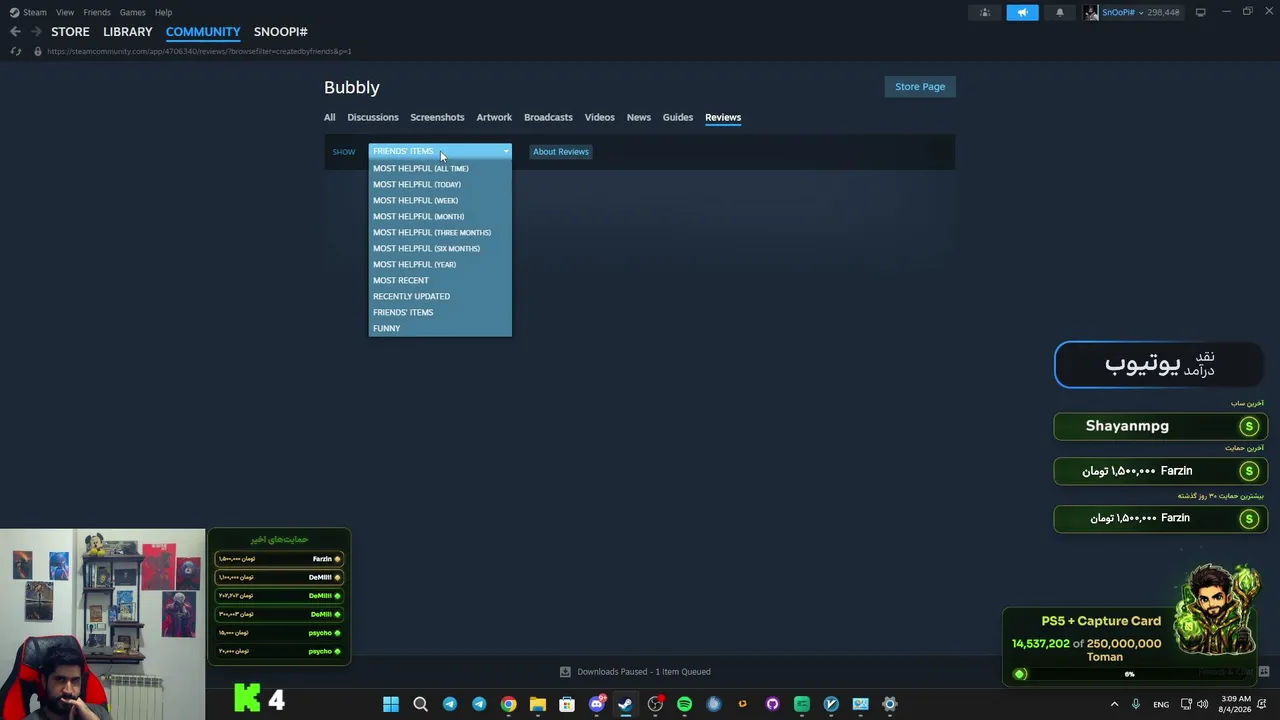
Task: Reload the page with the refresh icon
Action: [15, 51]
